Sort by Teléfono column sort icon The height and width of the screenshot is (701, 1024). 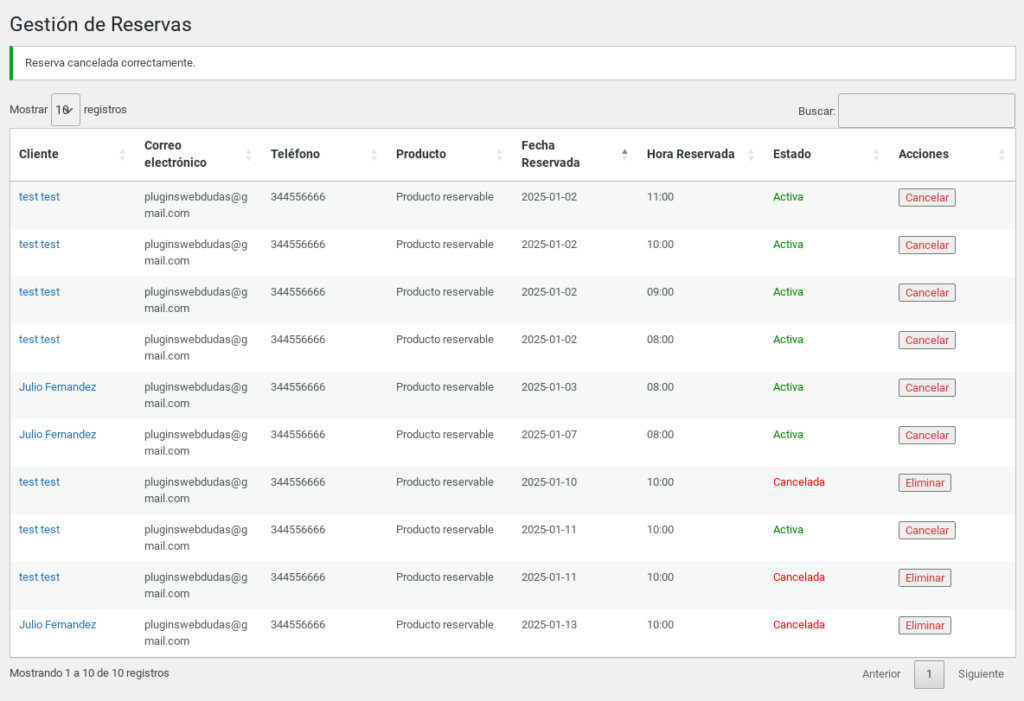pos(374,155)
